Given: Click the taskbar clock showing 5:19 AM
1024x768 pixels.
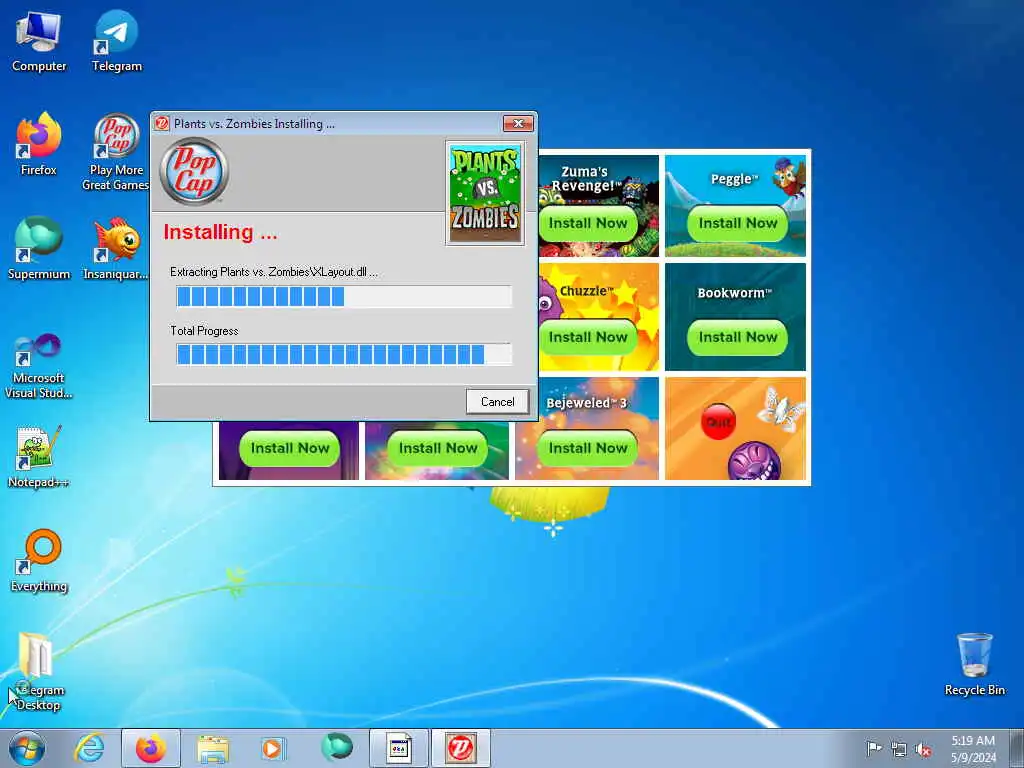Looking at the screenshot, I should click(x=973, y=749).
